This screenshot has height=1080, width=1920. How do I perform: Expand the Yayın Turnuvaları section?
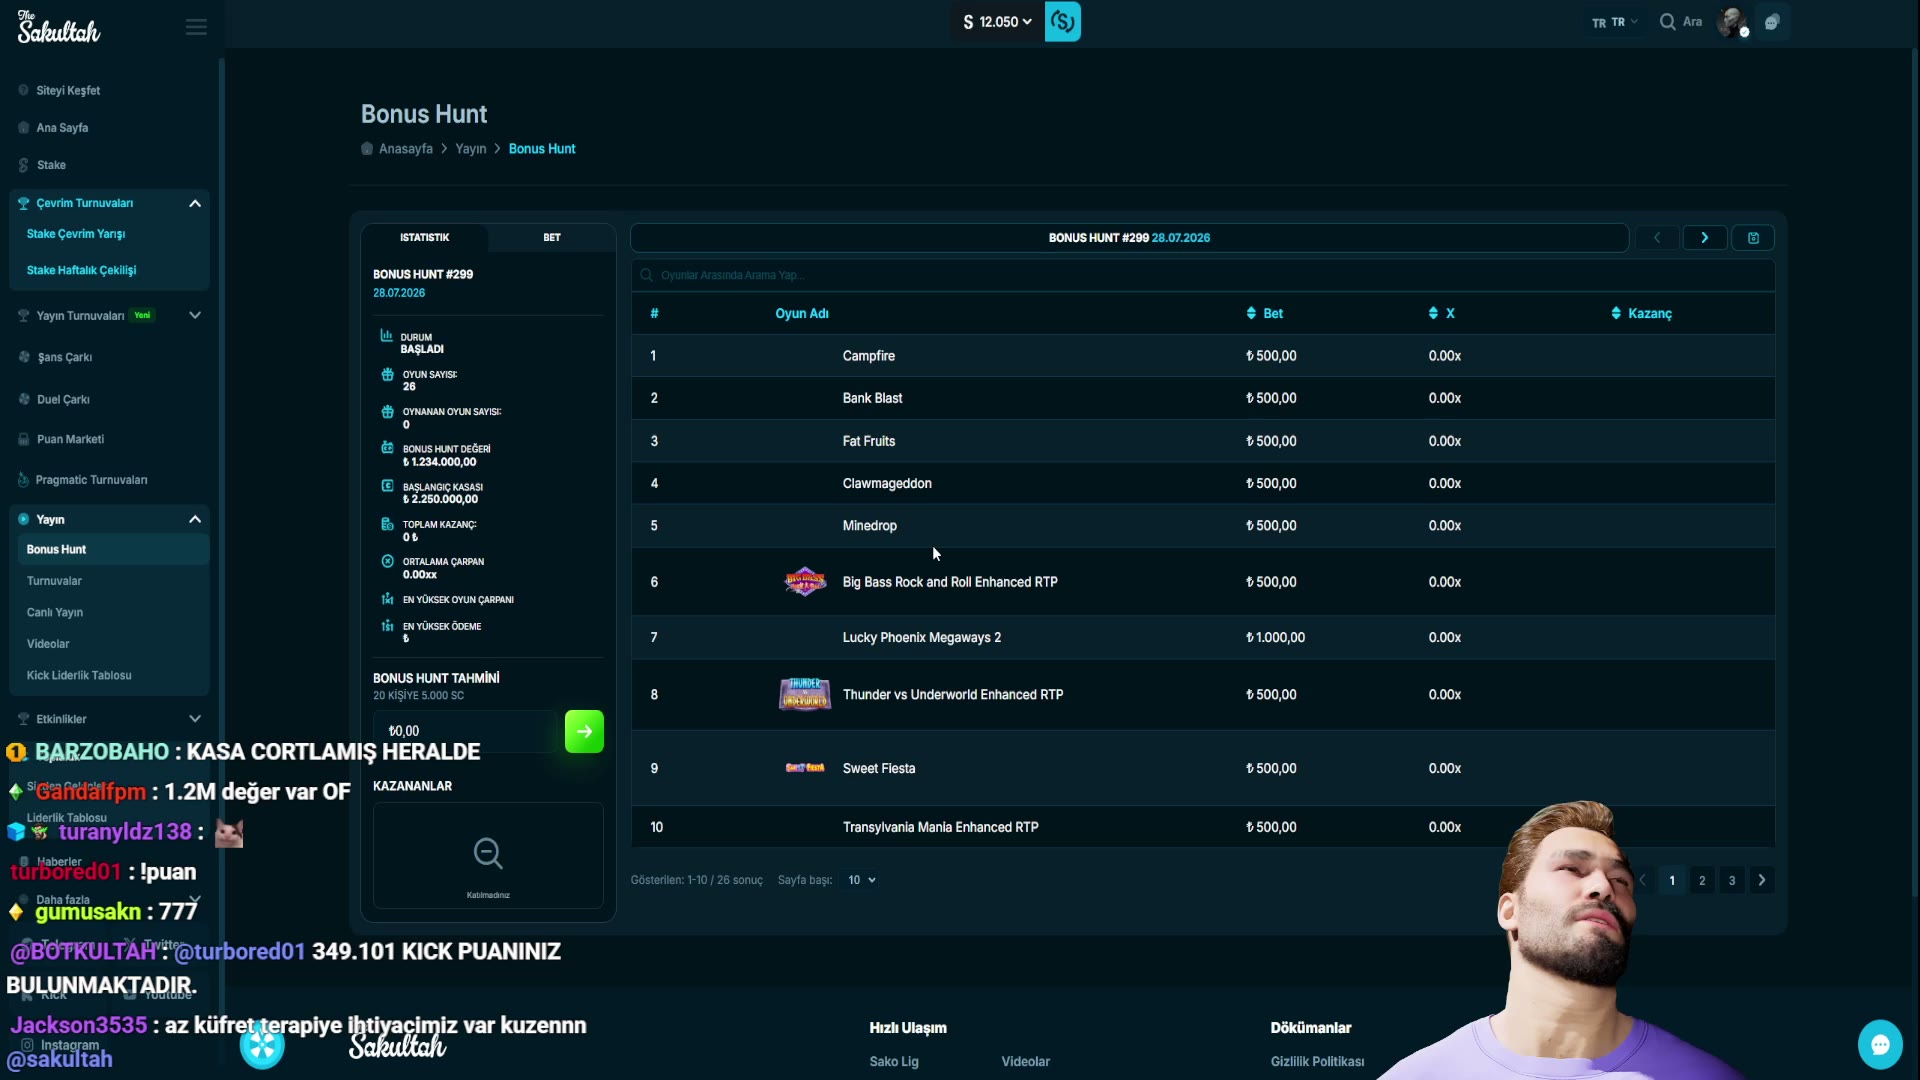(195, 315)
